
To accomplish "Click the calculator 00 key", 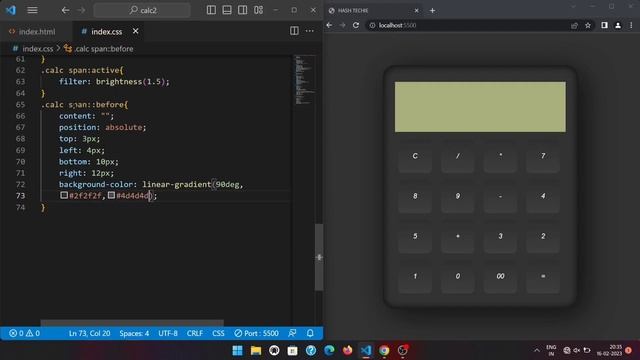I will (500, 276).
